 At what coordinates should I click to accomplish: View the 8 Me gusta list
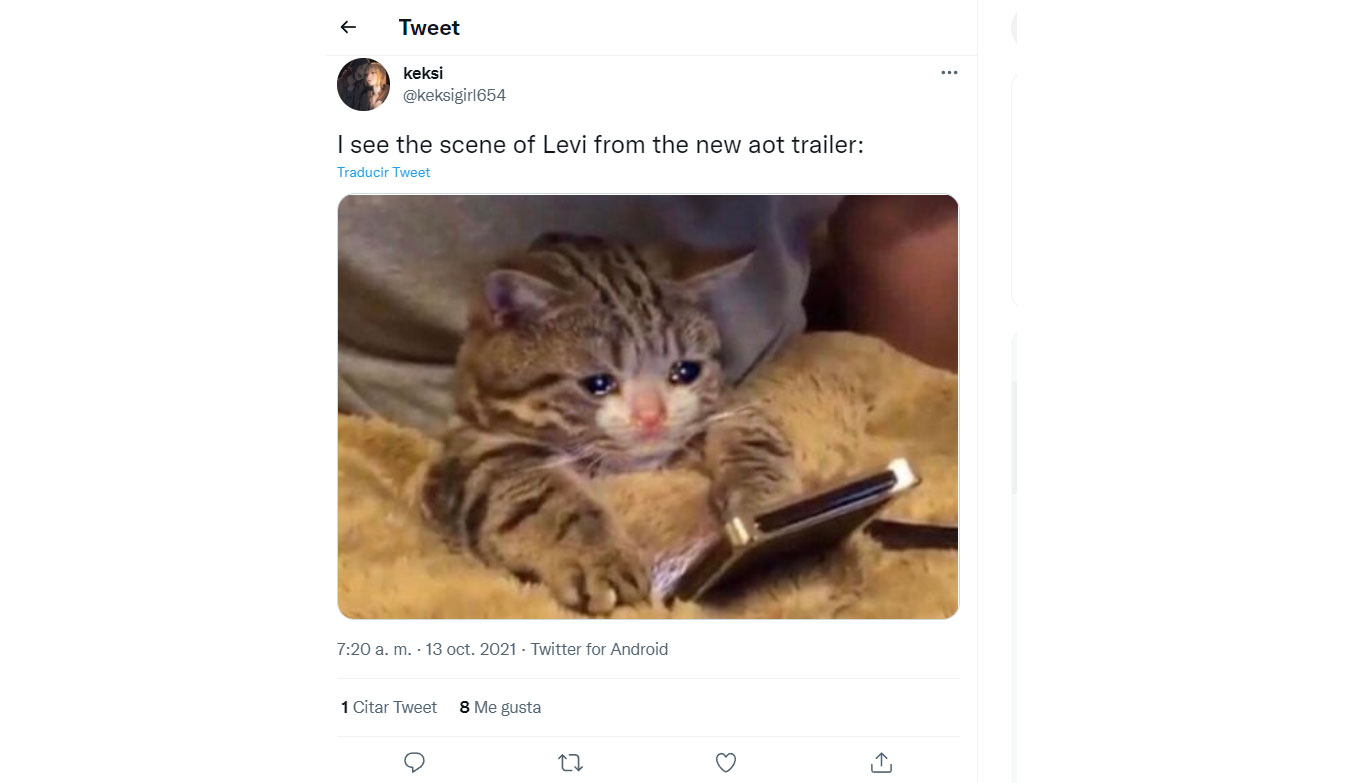click(500, 707)
